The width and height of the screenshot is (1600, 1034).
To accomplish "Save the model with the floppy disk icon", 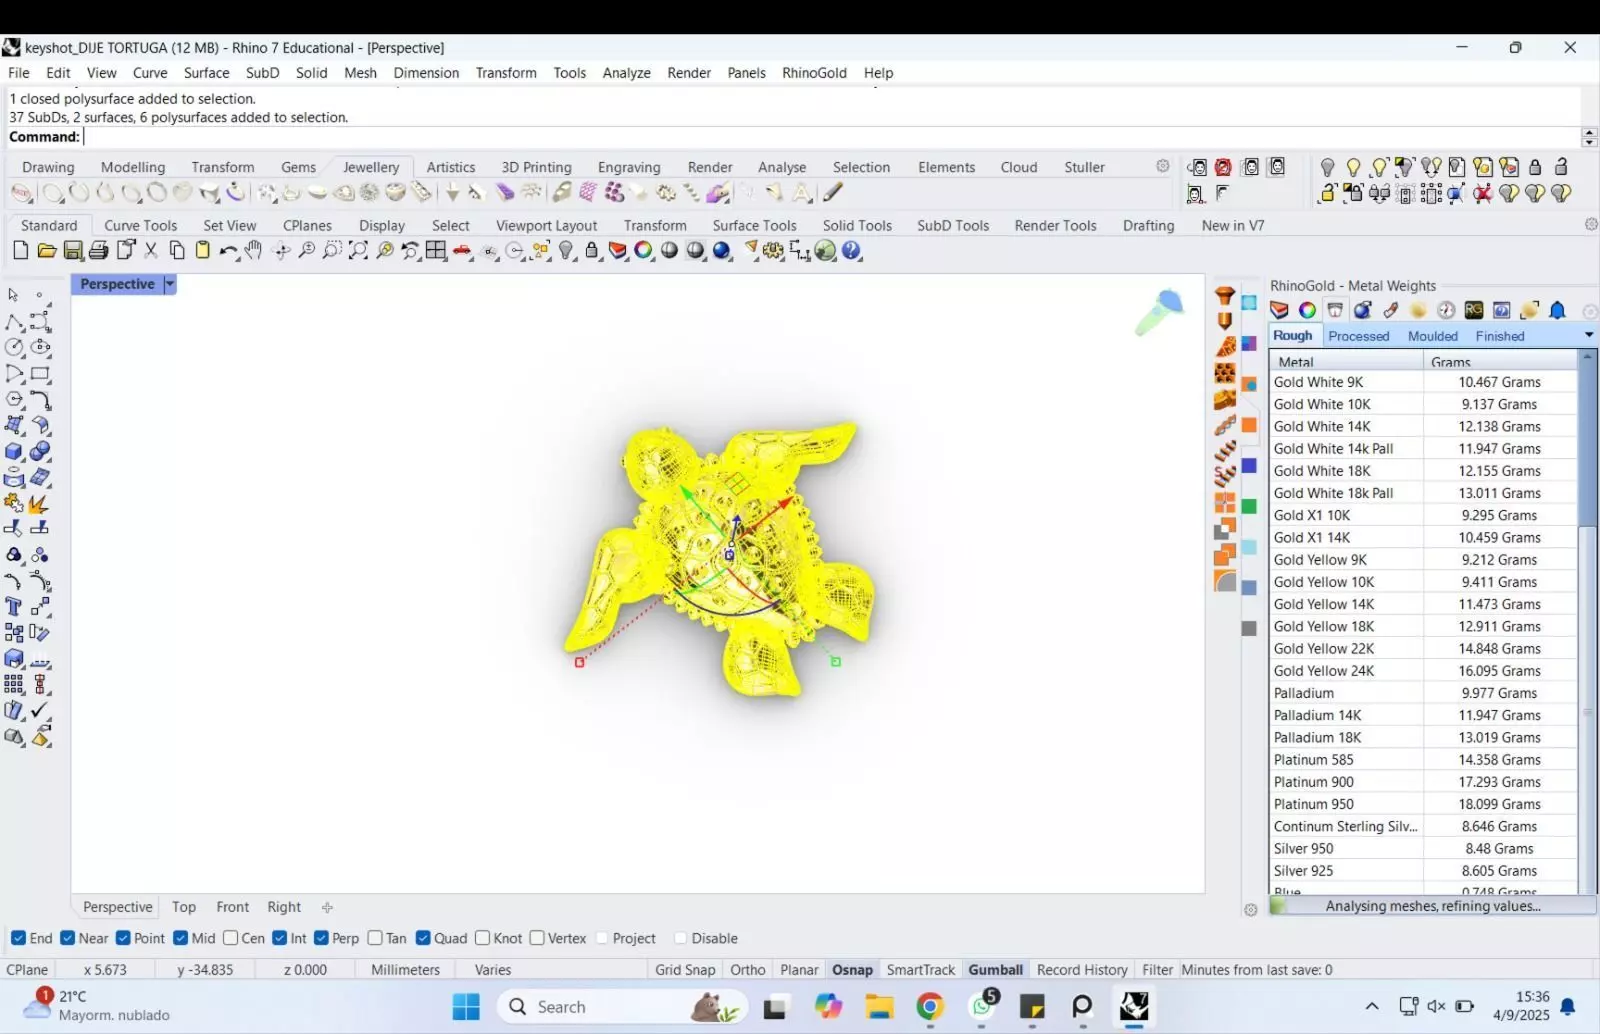I will point(73,251).
